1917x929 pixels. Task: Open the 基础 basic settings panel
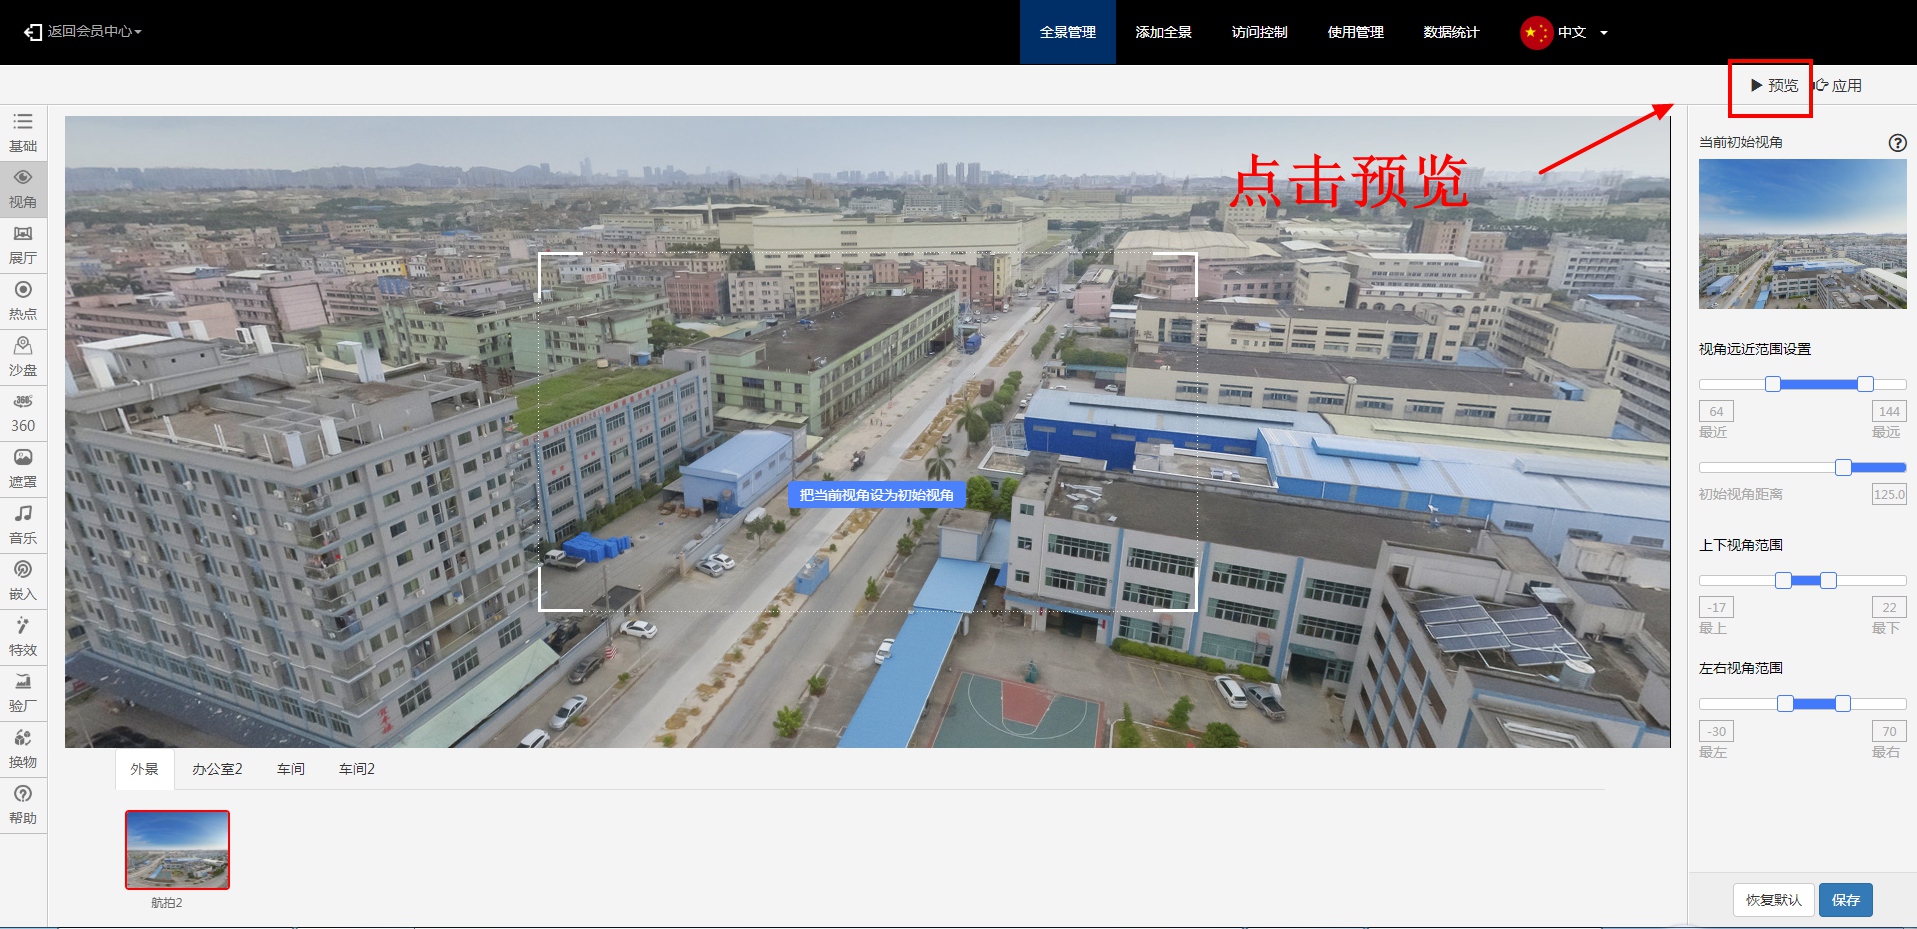(23, 132)
